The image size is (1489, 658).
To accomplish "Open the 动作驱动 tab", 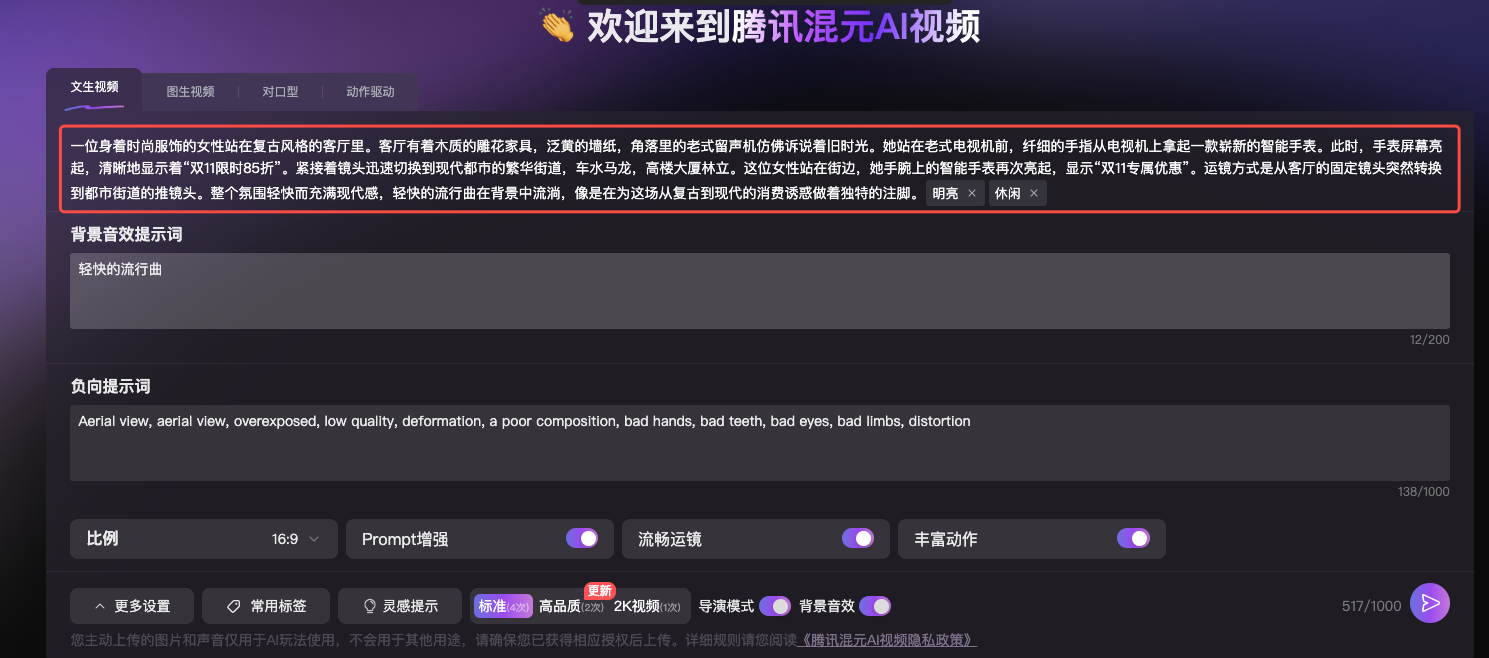I will 370,91.
